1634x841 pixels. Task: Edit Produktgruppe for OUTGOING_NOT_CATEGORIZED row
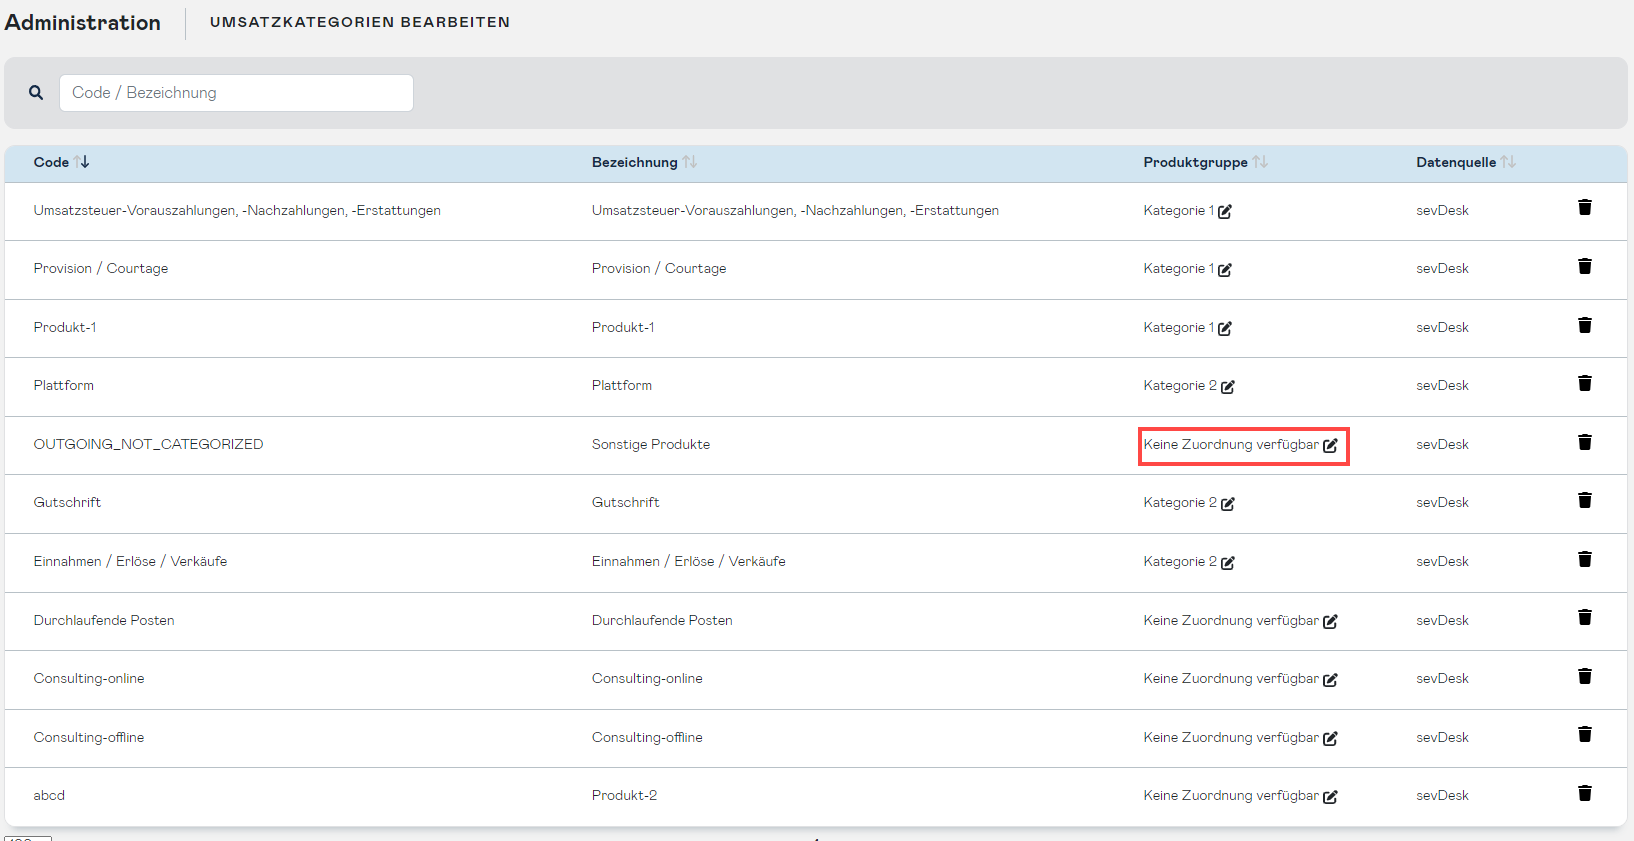point(1330,445)
